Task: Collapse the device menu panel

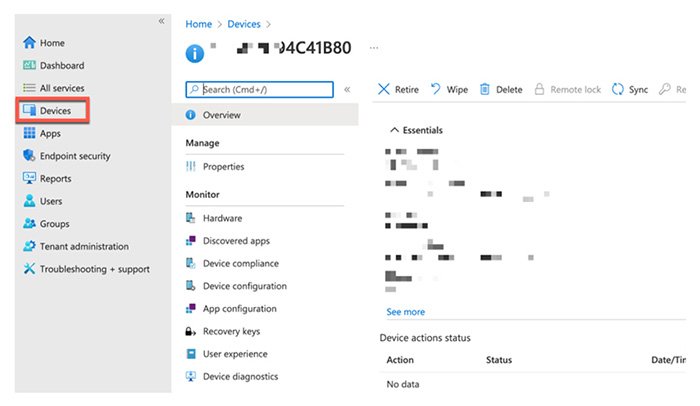Action: [347, 90]
